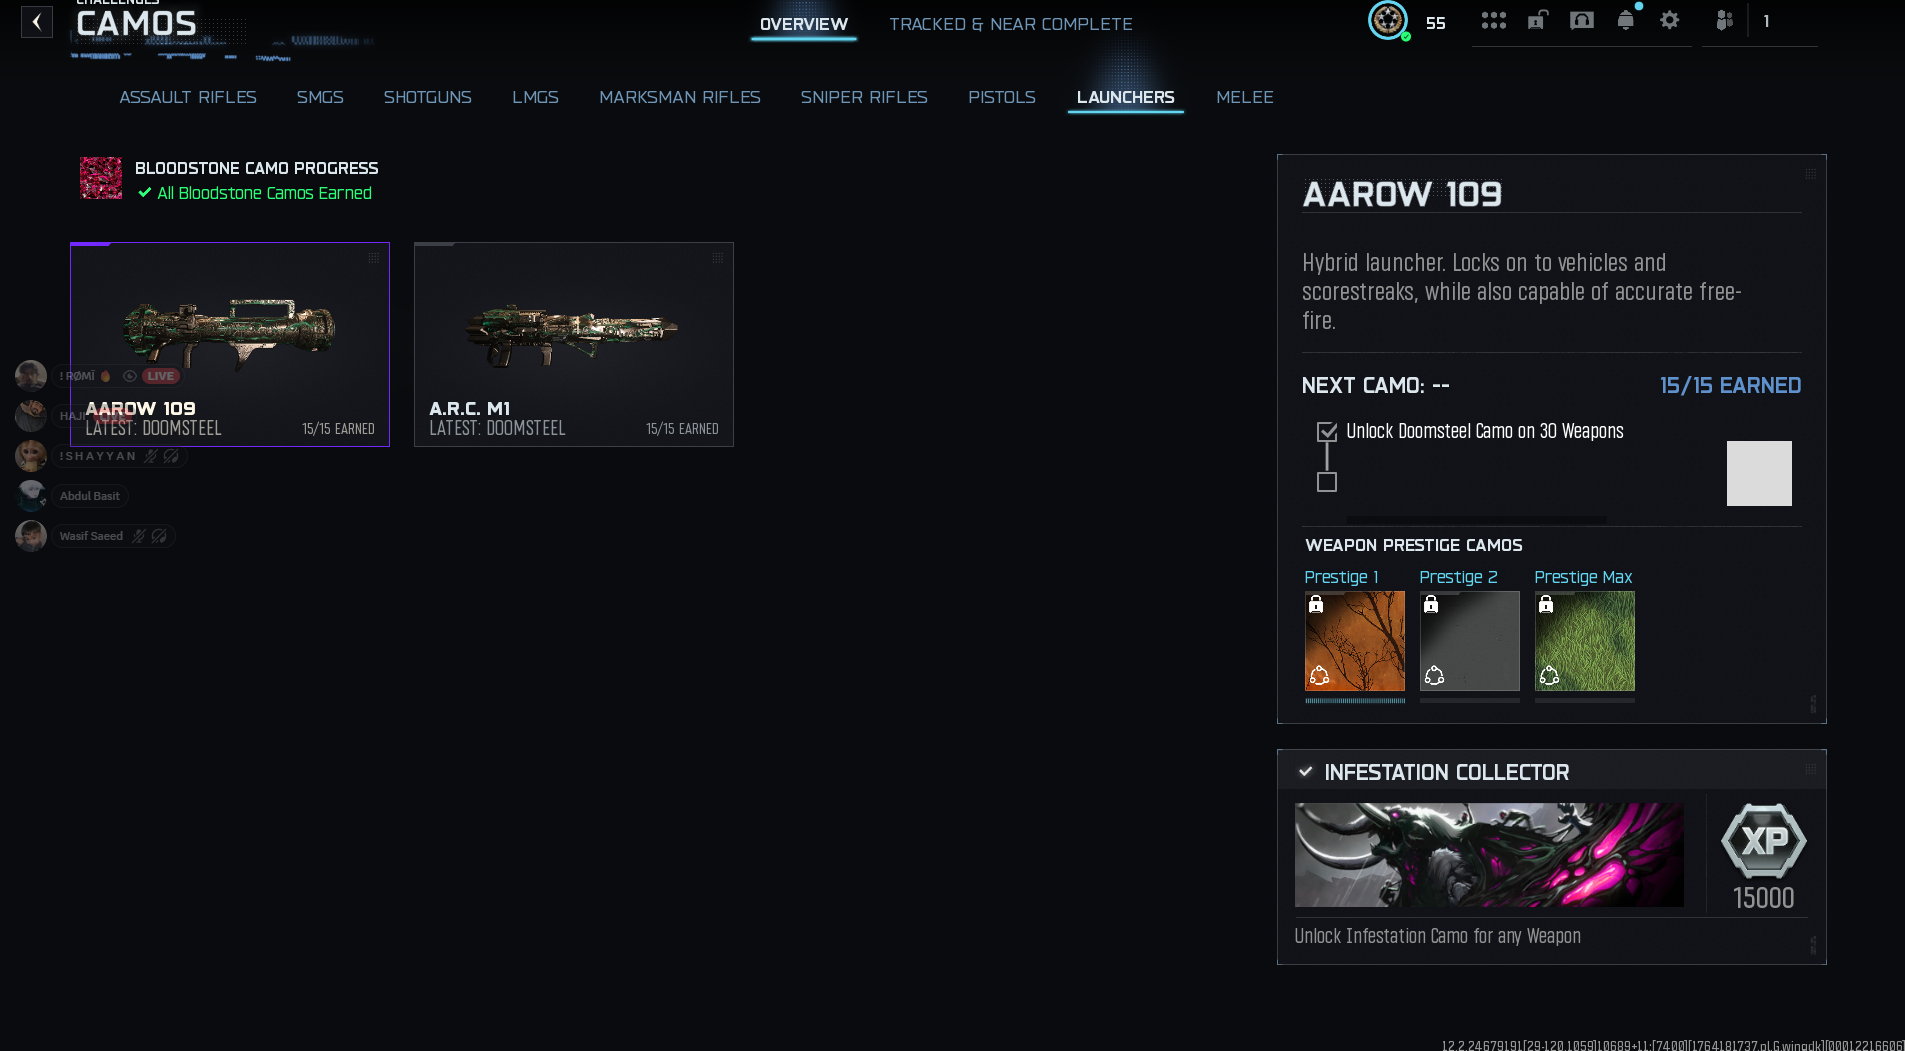This screenshot has height=1051, width=1905.
Task: Open the settings gear
Action: tap(1670, 20)
